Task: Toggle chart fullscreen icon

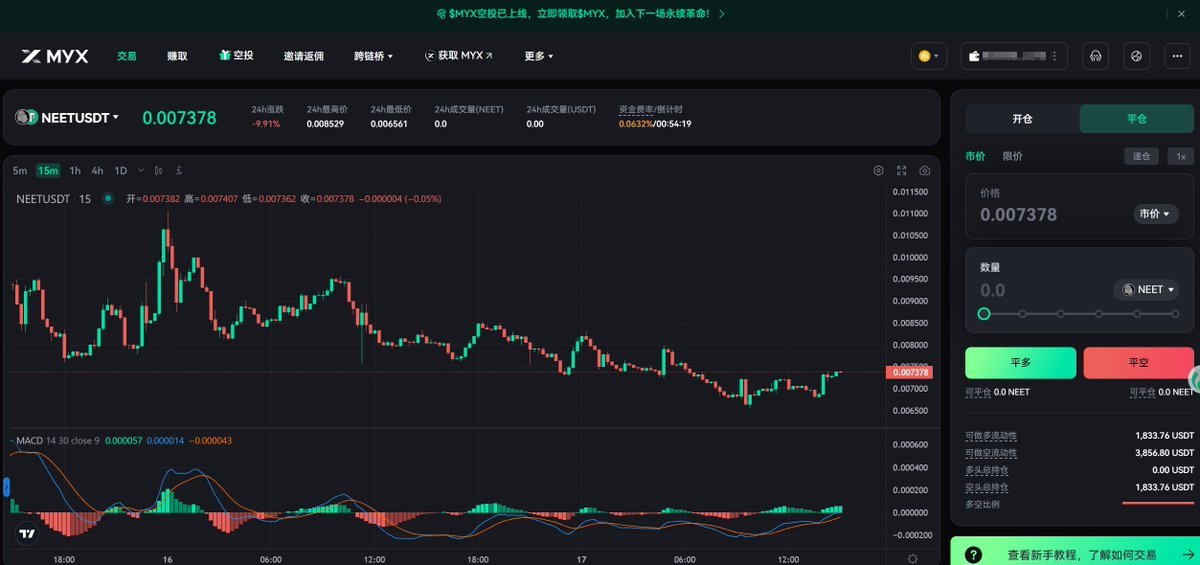Action: point(902,171)
